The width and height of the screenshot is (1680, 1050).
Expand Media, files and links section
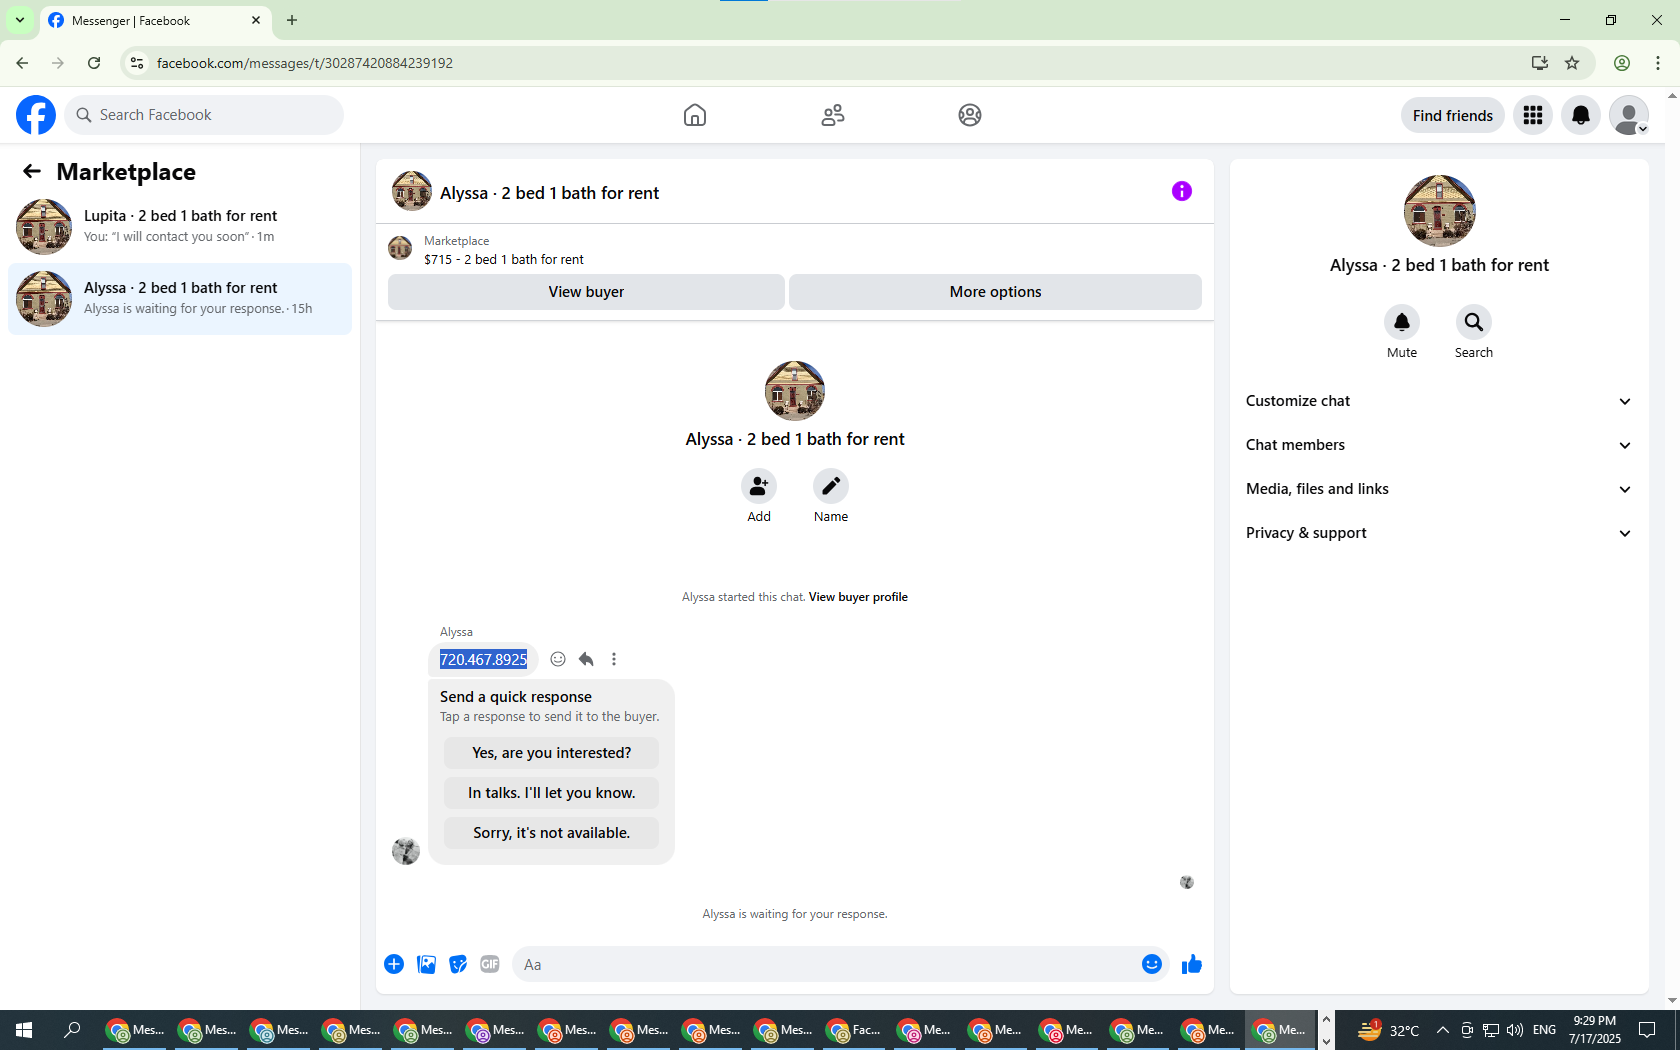point(1439,489)
